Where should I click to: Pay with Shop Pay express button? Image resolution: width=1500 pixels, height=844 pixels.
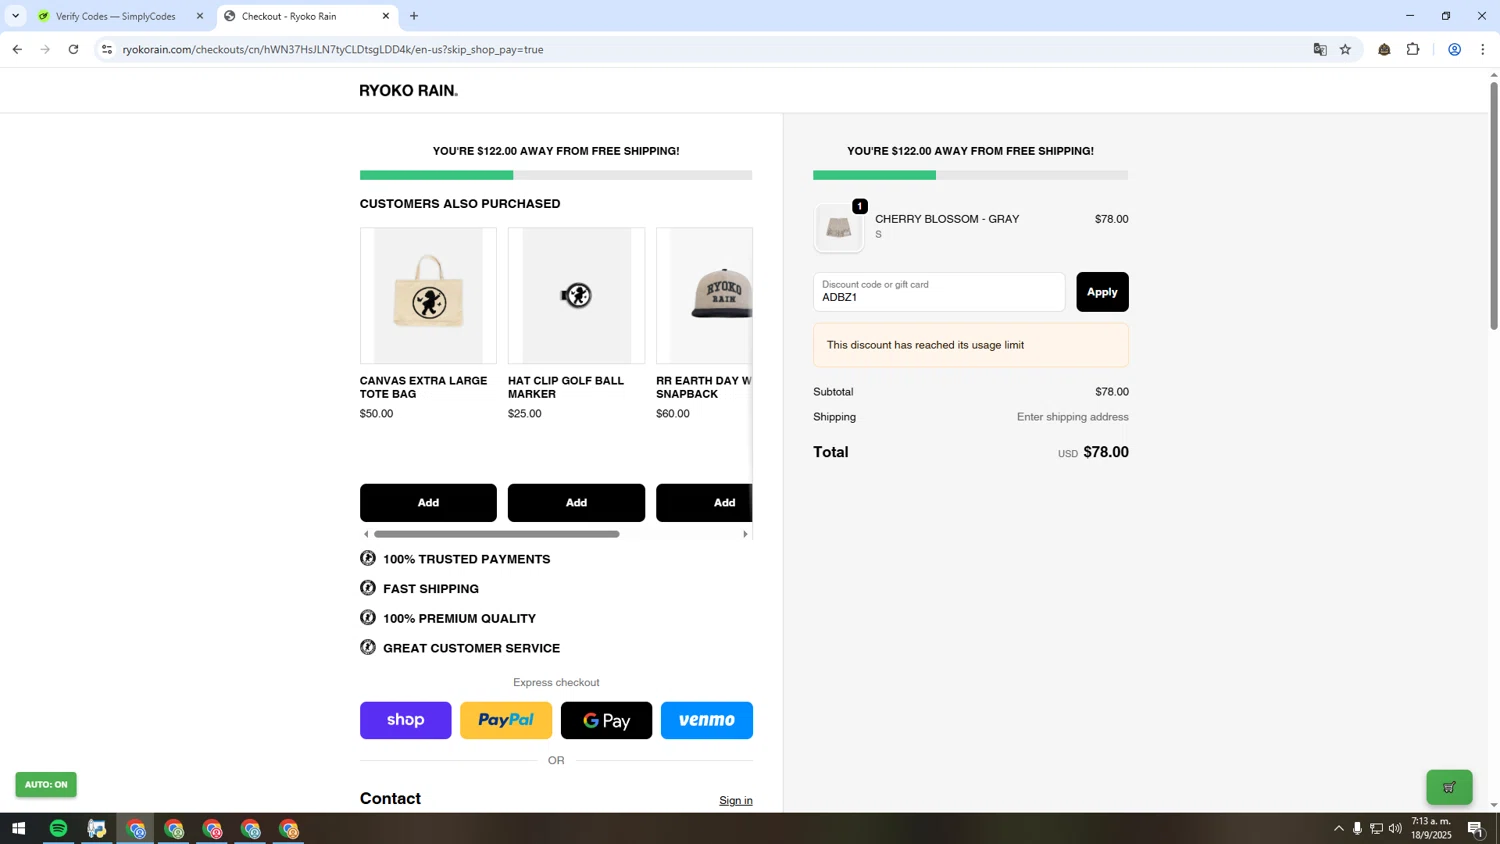pos(405,720)
